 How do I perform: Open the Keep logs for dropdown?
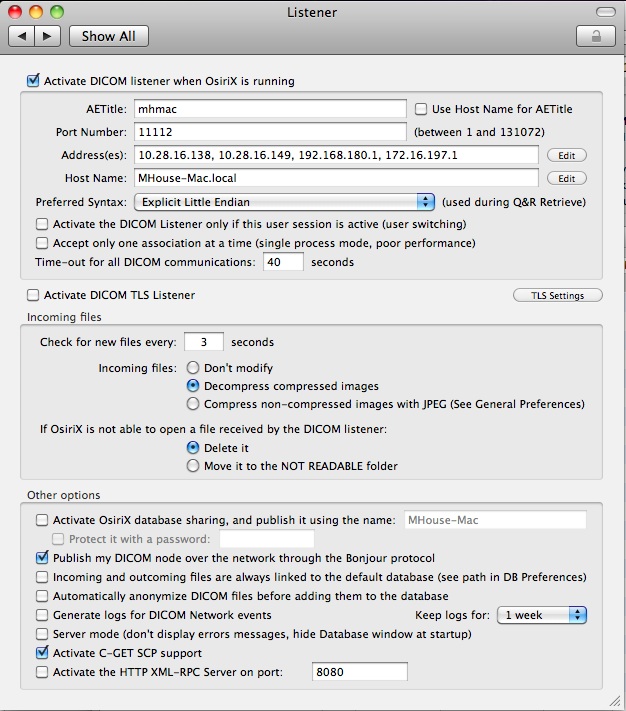coord(542,615)
